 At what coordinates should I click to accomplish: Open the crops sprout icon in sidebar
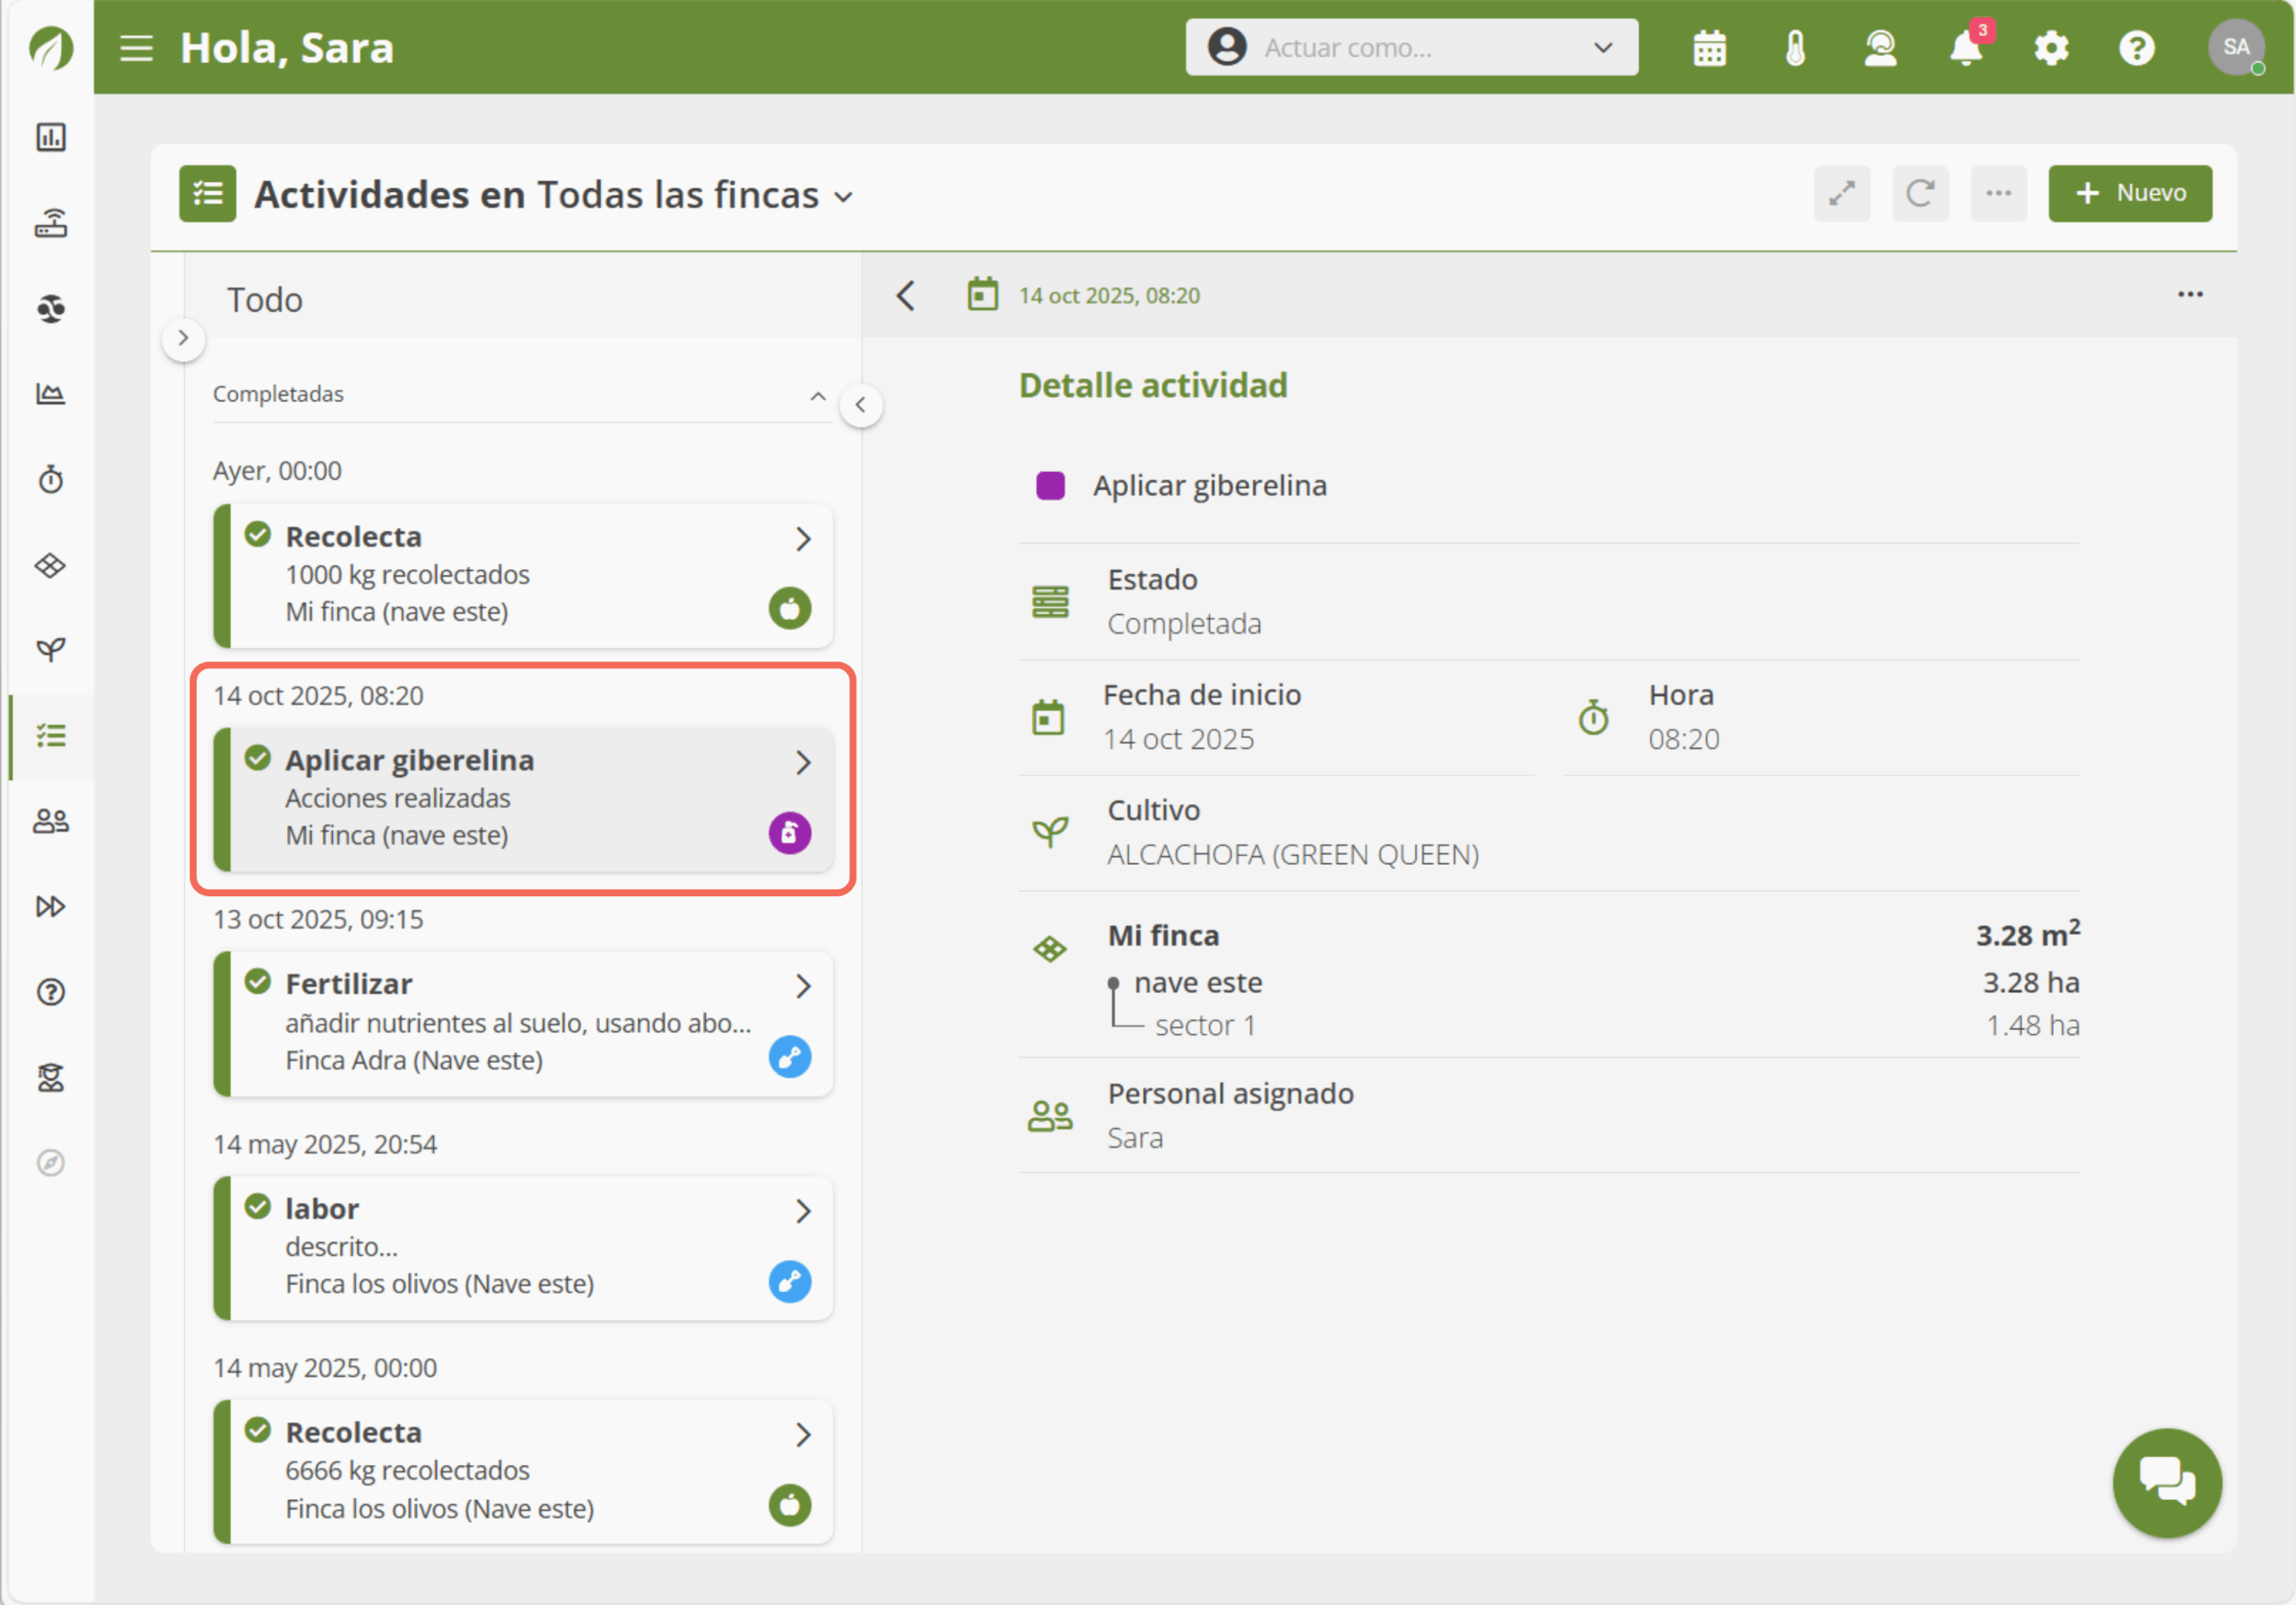pyautogui.click(x=51, y=651)
